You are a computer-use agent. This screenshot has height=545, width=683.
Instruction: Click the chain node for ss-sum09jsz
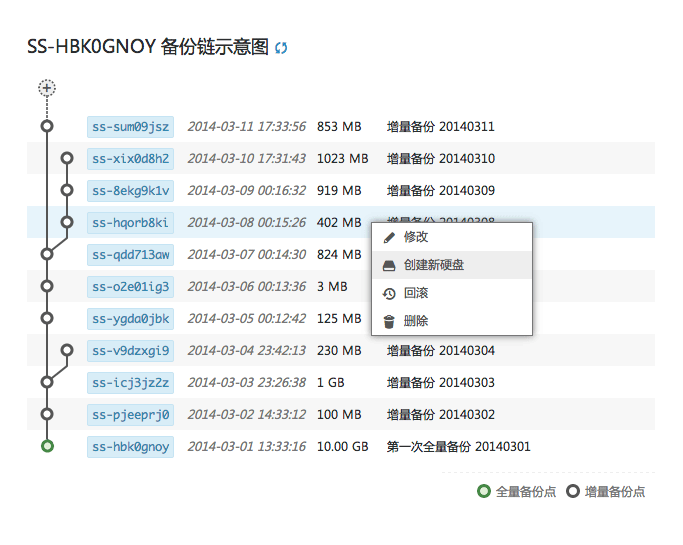click(x=47, y=126)
